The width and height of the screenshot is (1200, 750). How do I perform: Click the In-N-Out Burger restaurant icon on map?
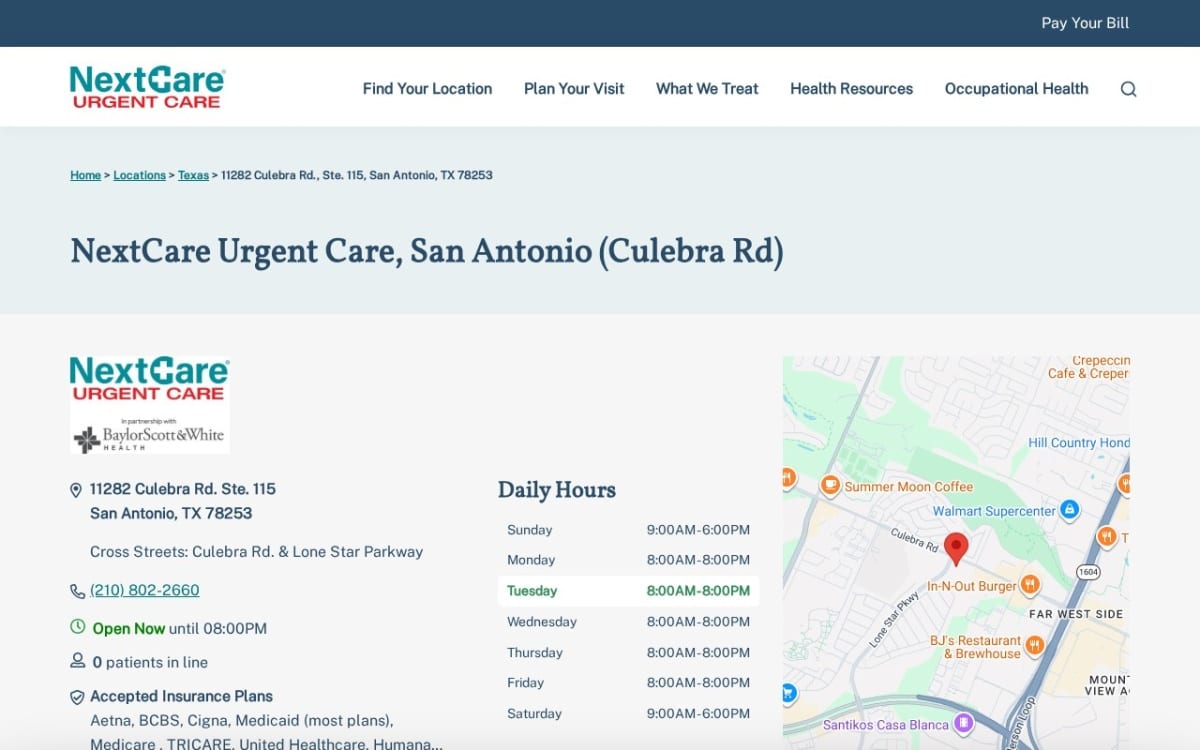[1030, 585]
